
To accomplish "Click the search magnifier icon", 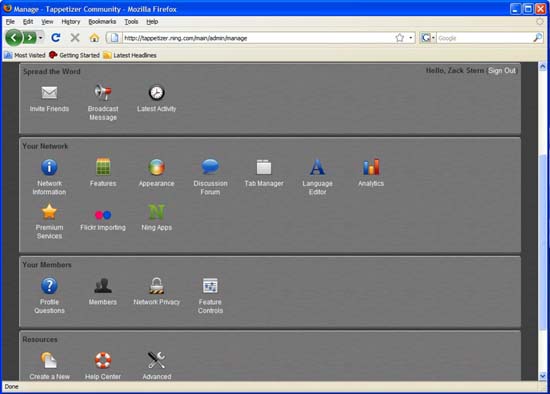I will point(538,38).
